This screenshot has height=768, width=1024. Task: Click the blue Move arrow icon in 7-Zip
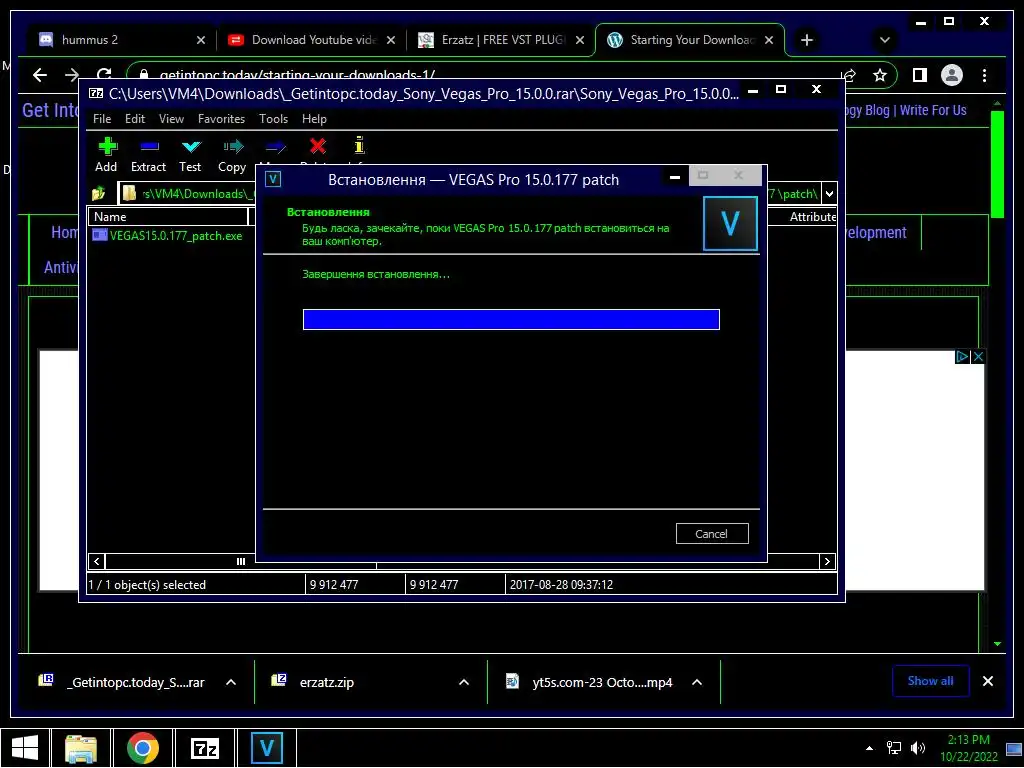coord(276,147)
